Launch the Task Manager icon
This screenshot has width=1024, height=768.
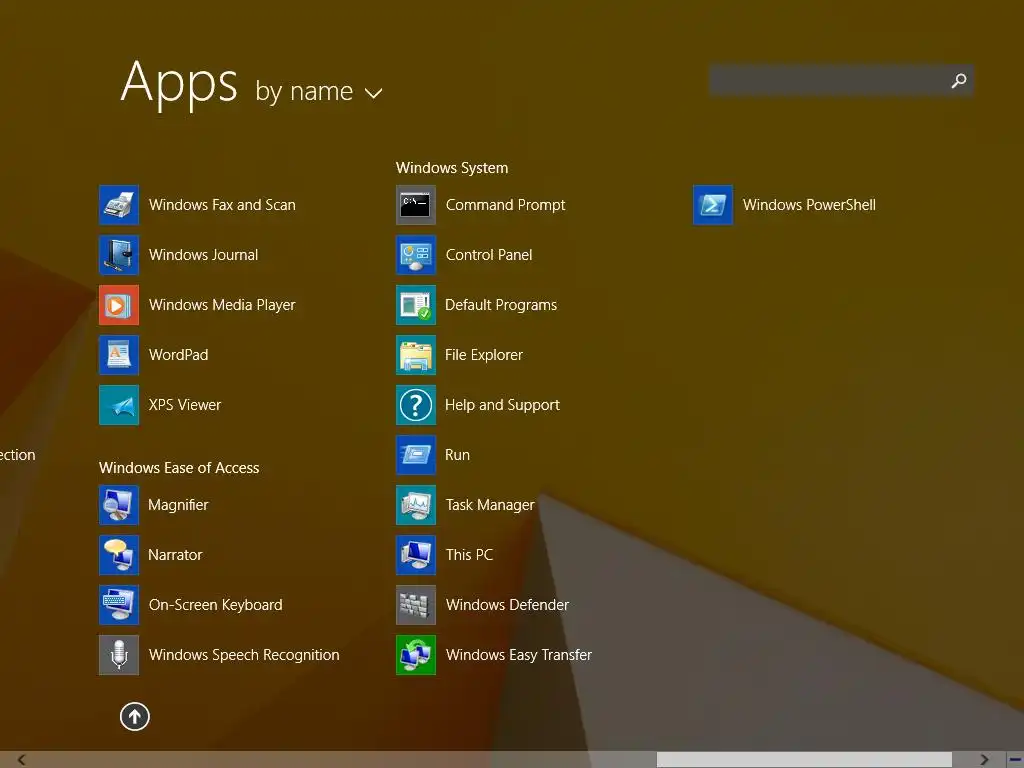[416, 505]
